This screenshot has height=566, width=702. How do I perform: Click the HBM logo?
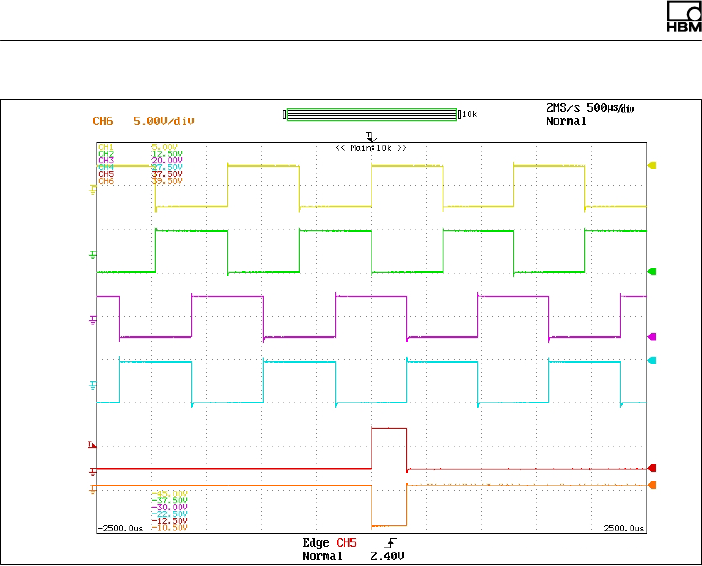point(684,17)
